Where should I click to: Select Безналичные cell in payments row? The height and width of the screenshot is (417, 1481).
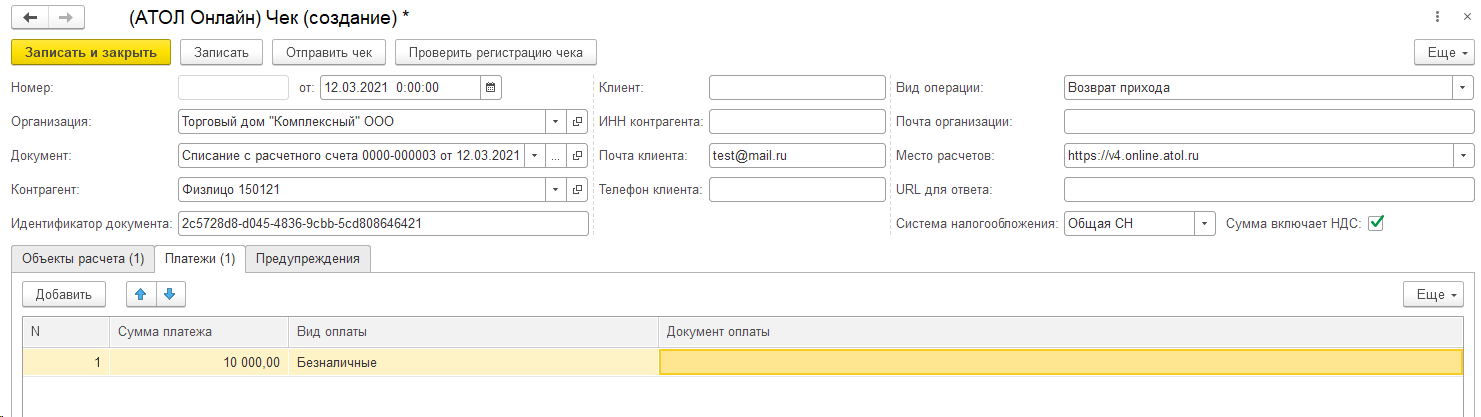[474, 362]
